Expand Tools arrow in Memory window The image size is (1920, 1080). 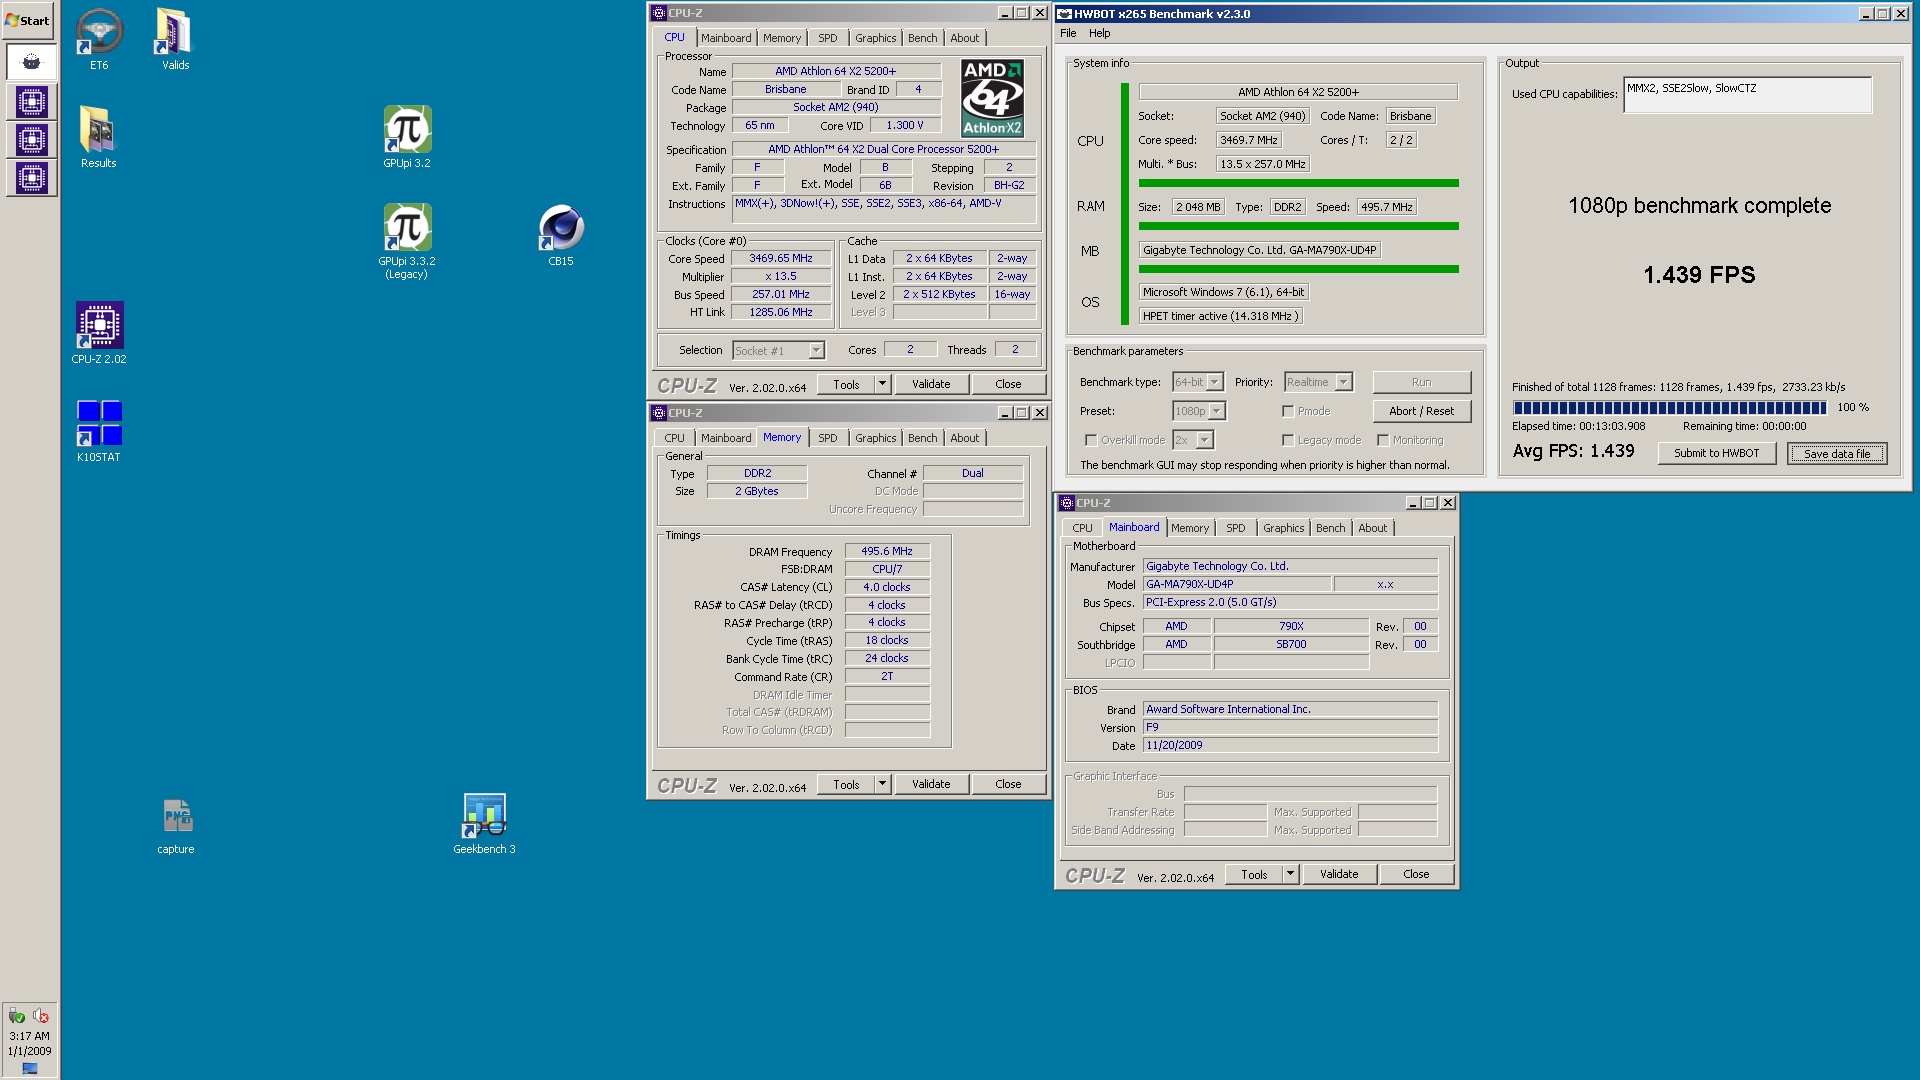tap(882, 784)
